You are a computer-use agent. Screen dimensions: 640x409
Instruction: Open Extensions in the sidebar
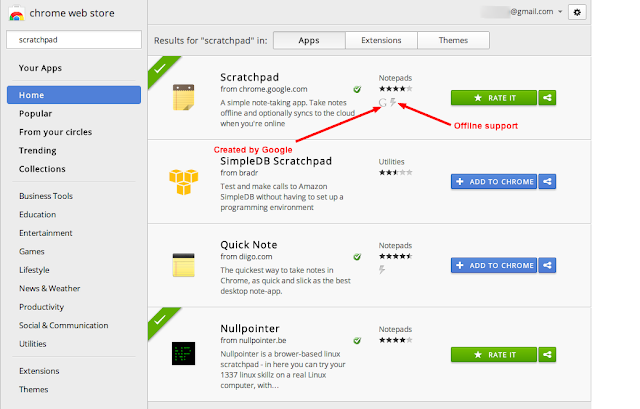click(39, 371)
